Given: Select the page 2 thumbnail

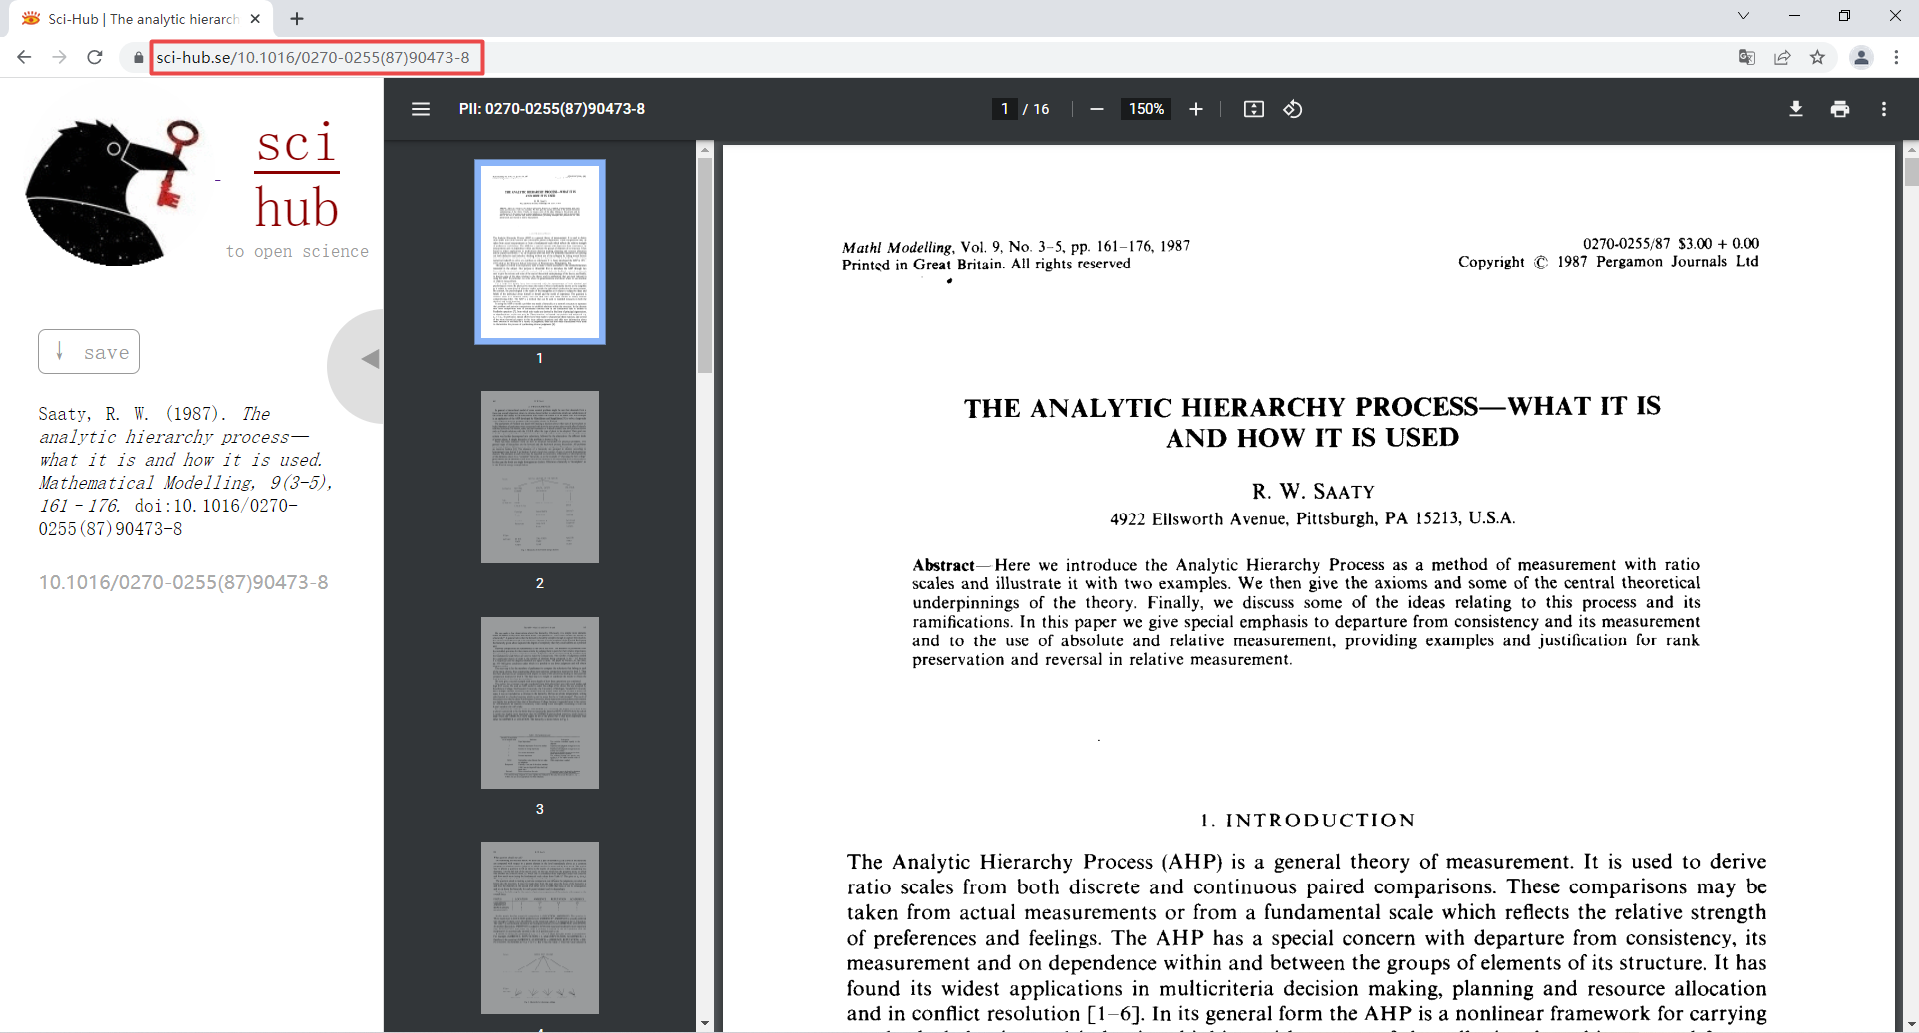Looking at the screenshot, I should coord(539,476).
